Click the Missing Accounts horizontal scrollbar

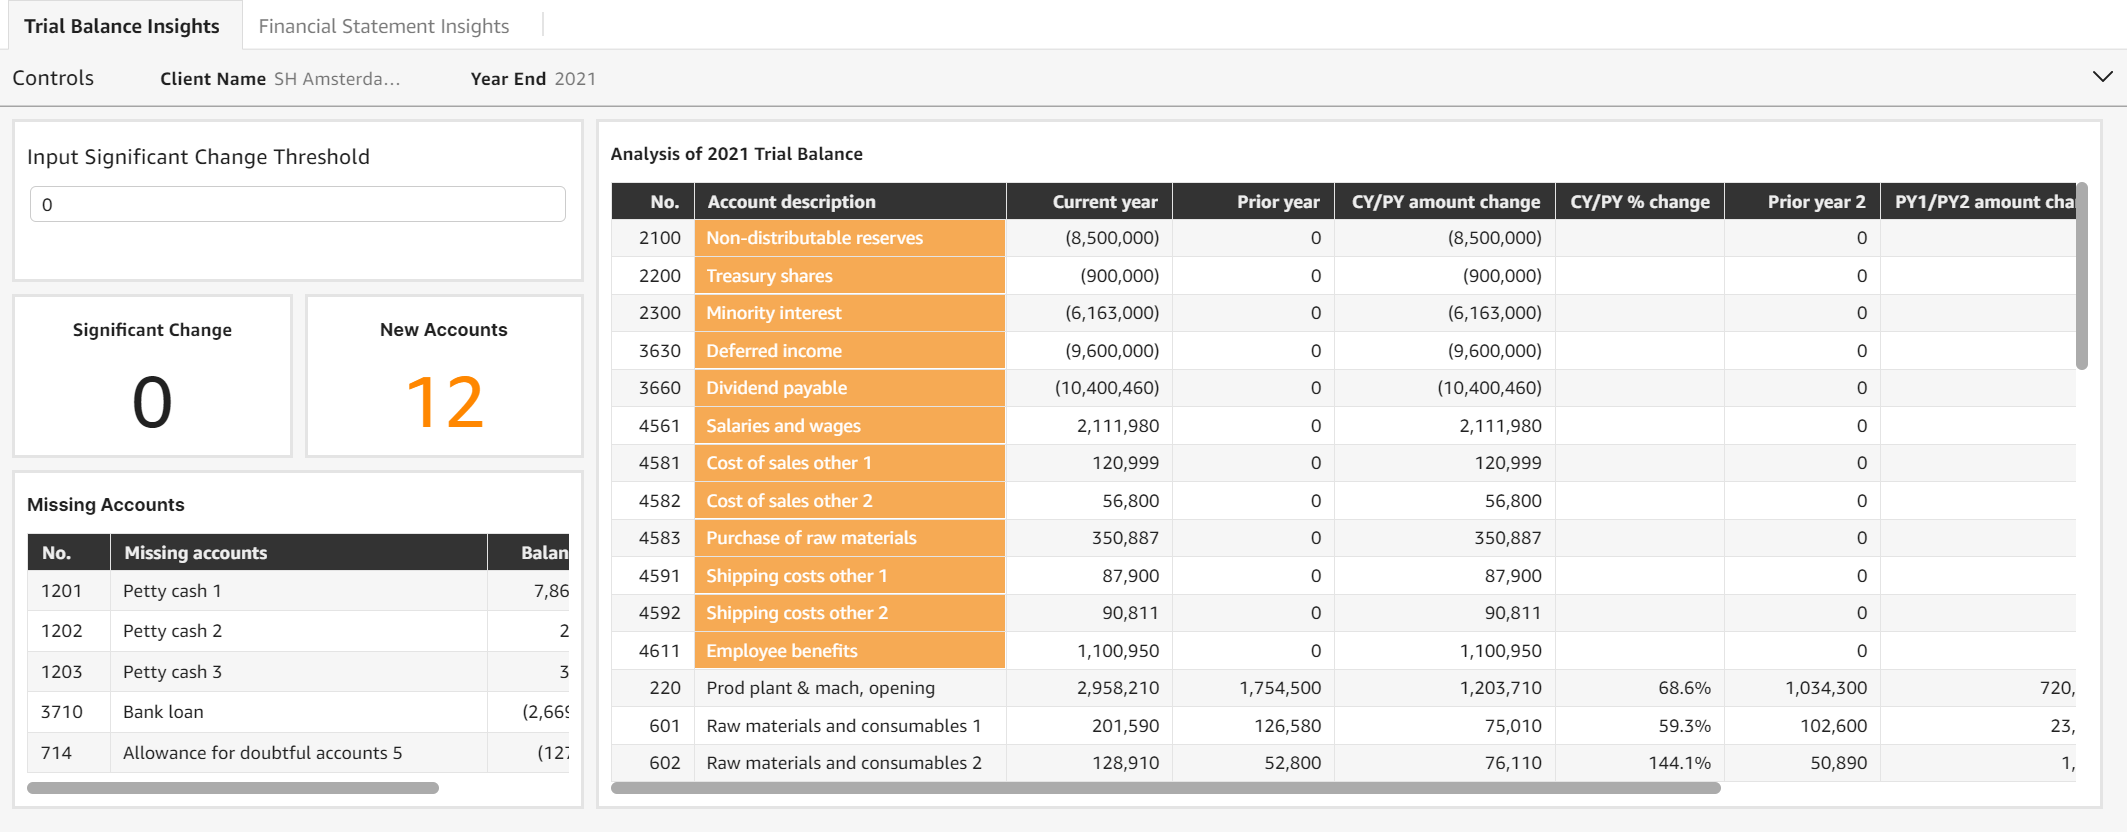pos(233,788)
